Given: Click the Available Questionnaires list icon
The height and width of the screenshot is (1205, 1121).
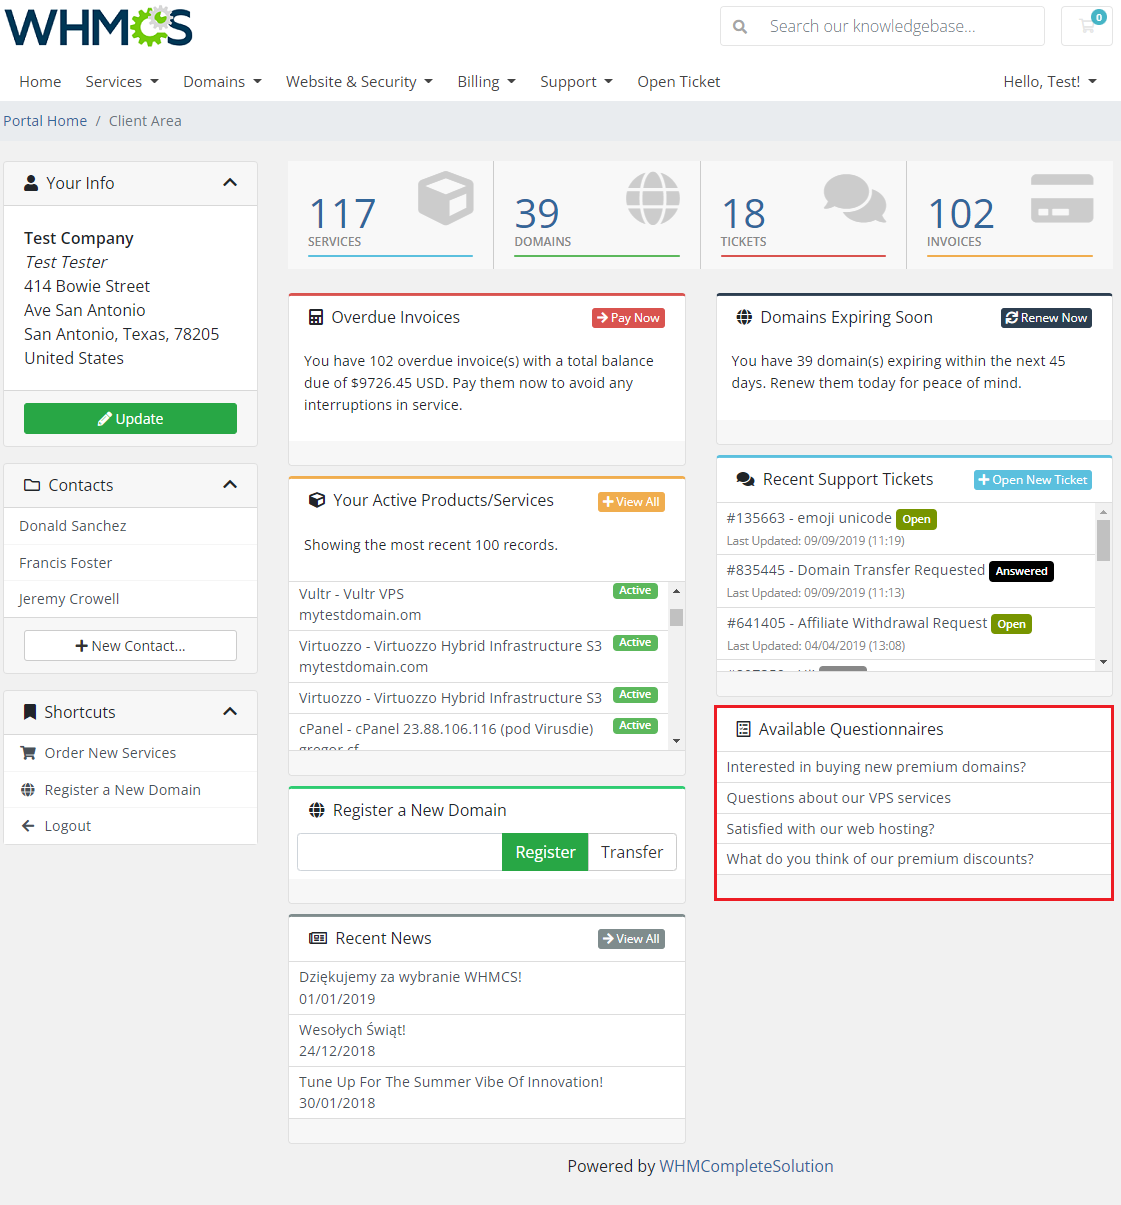Looking at the screenshot, I should click(x=743, y=729).
